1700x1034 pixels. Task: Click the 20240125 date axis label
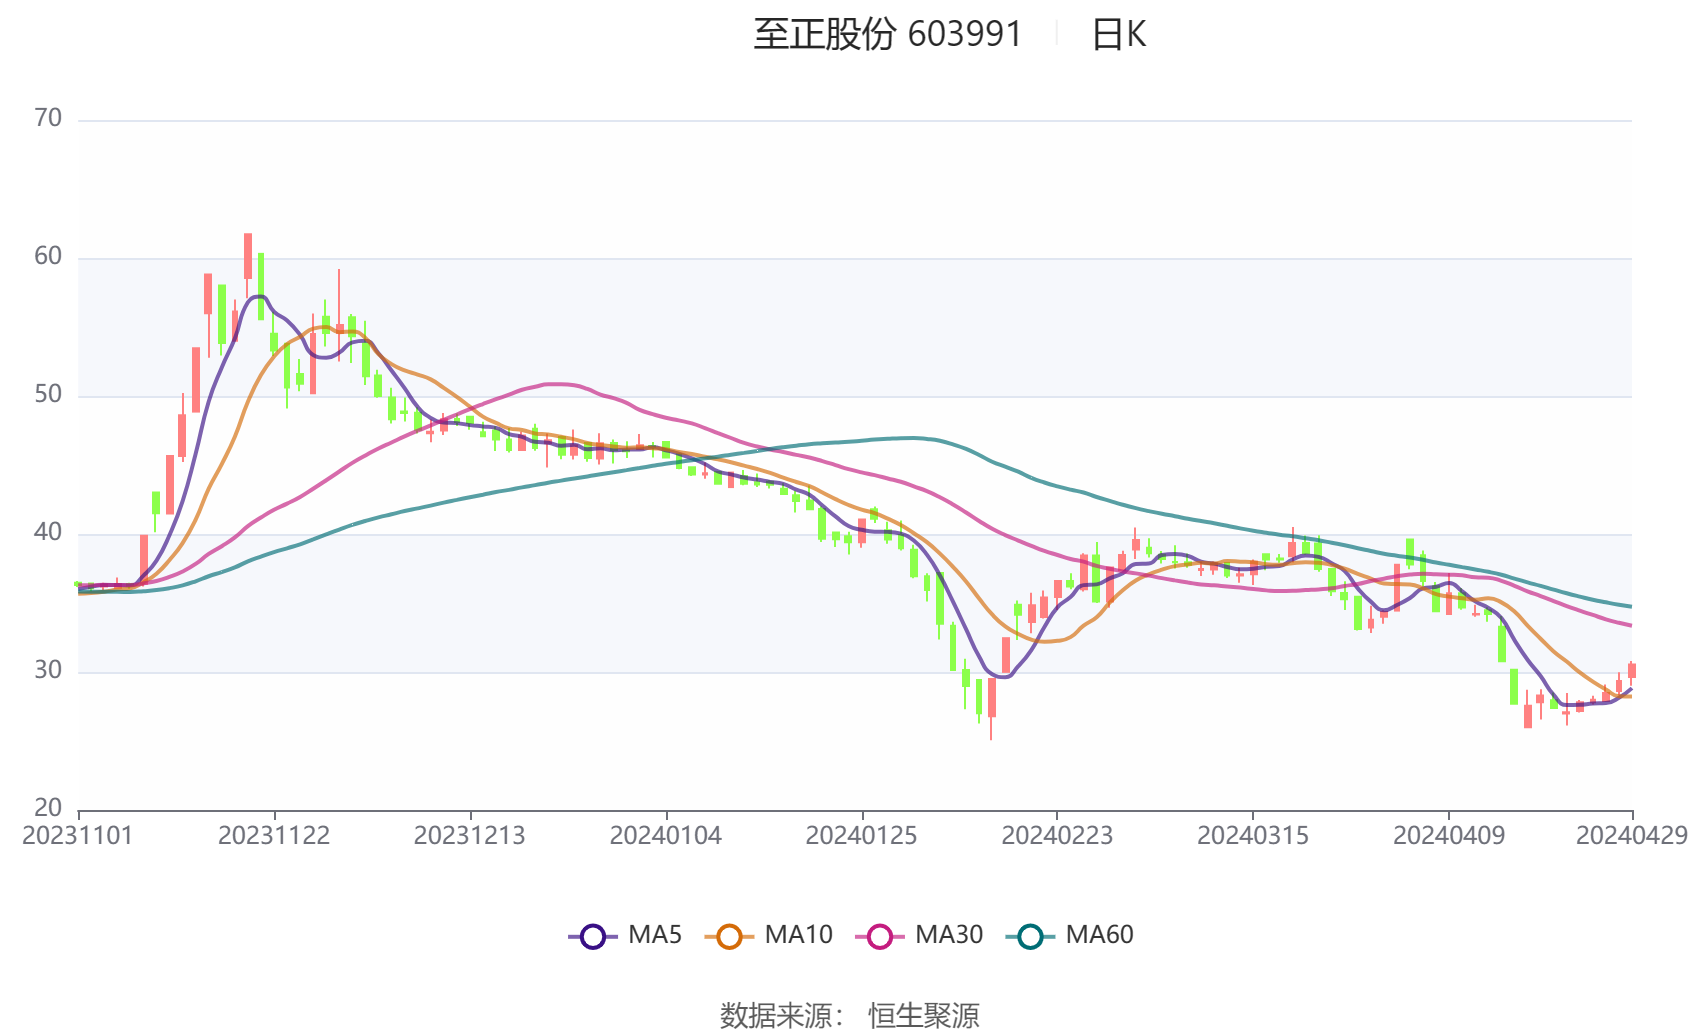tap(862, 836)
